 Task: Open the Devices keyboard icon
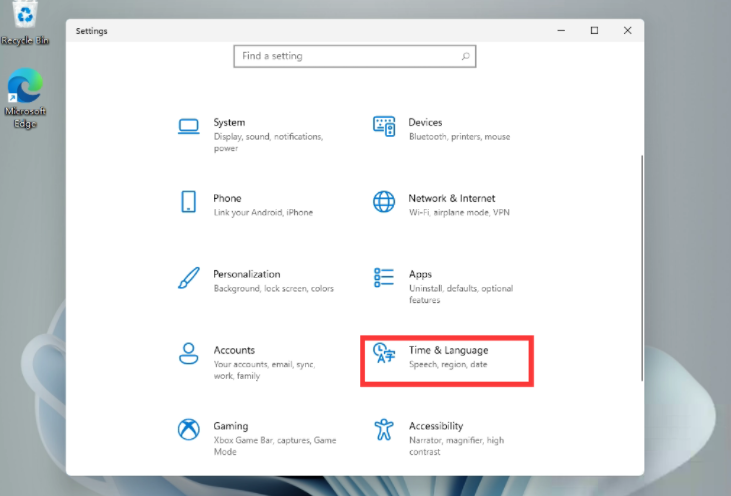[384, 126]
